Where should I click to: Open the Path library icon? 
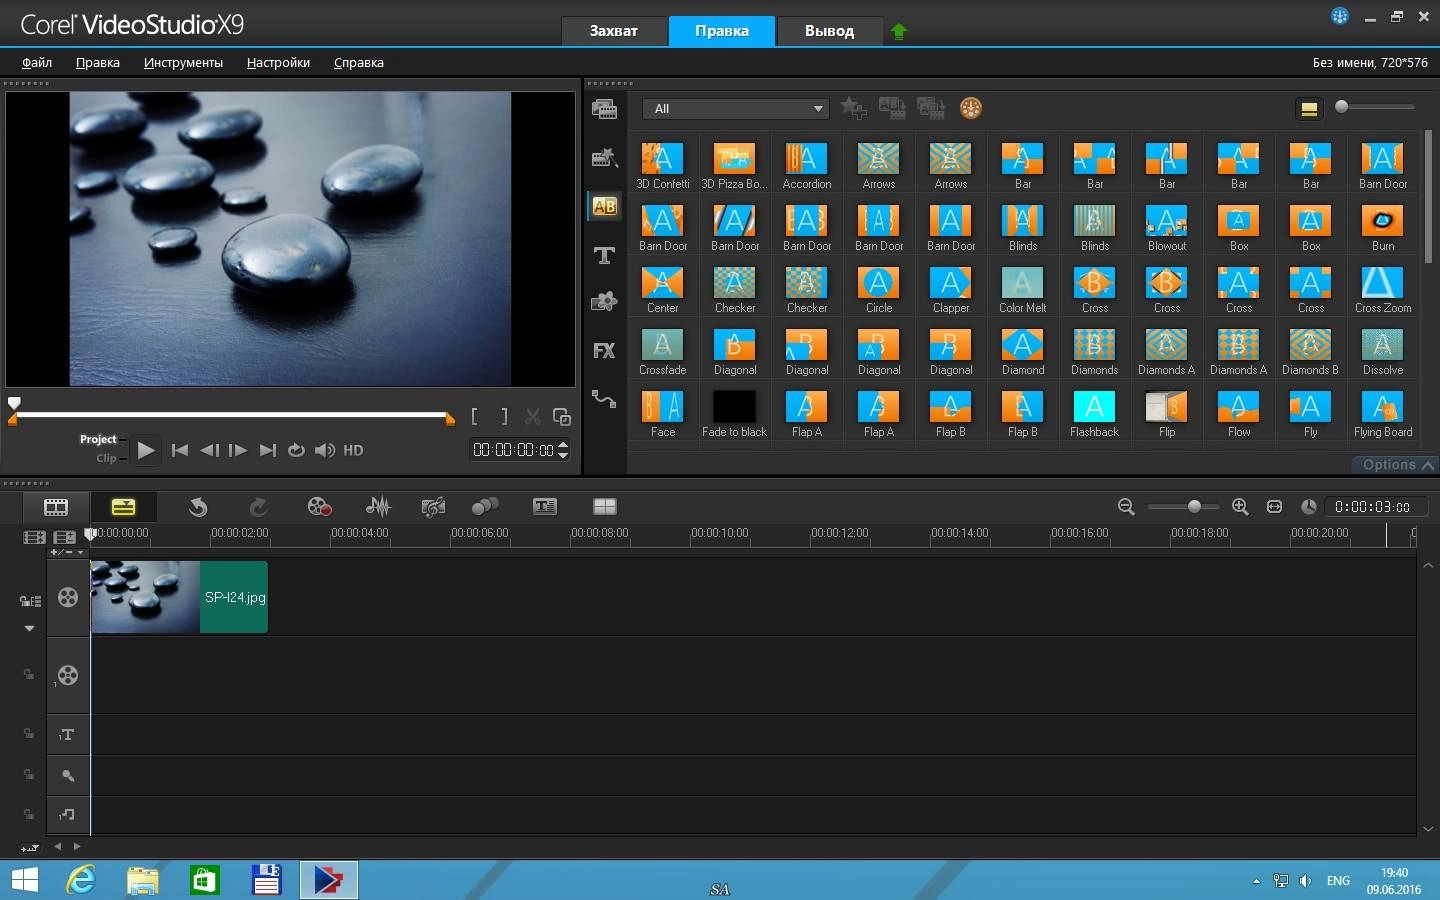click(x=604, y=399)
